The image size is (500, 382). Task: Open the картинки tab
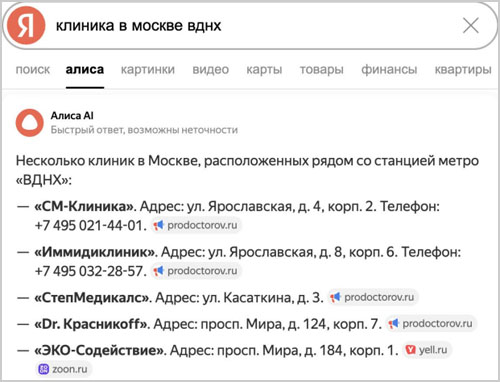pyautogui.click(x=148, y=69)
